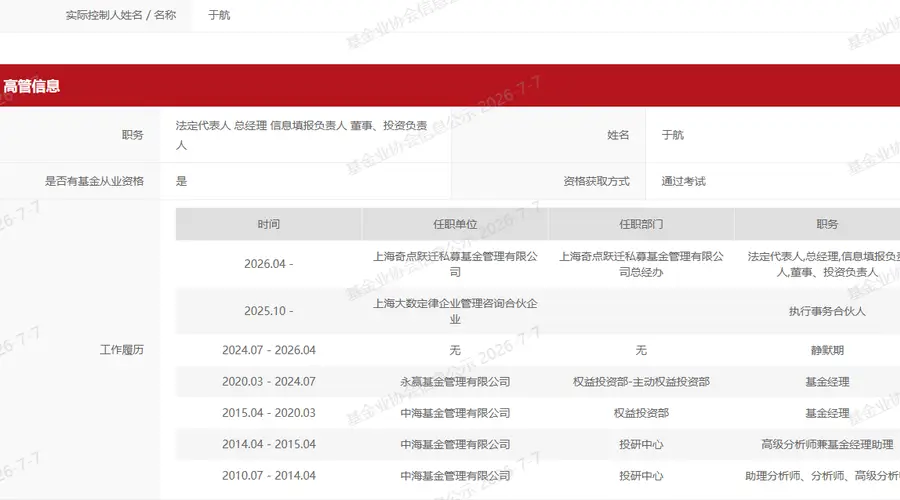Select the 2014.04 - 2015.04 date cell
This screenshot has height=500, width=900.
click(269, 444)
